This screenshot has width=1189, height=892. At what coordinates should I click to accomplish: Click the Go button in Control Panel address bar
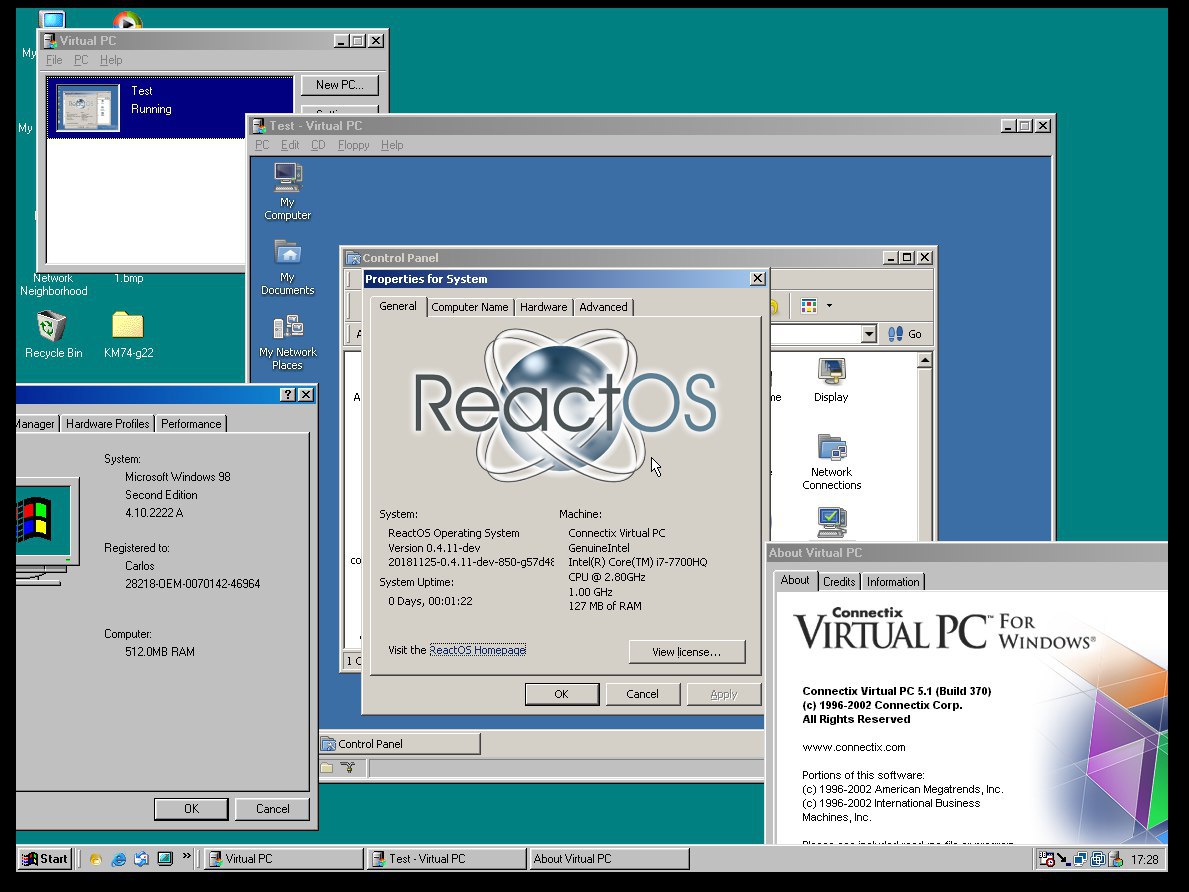(905, 334)
